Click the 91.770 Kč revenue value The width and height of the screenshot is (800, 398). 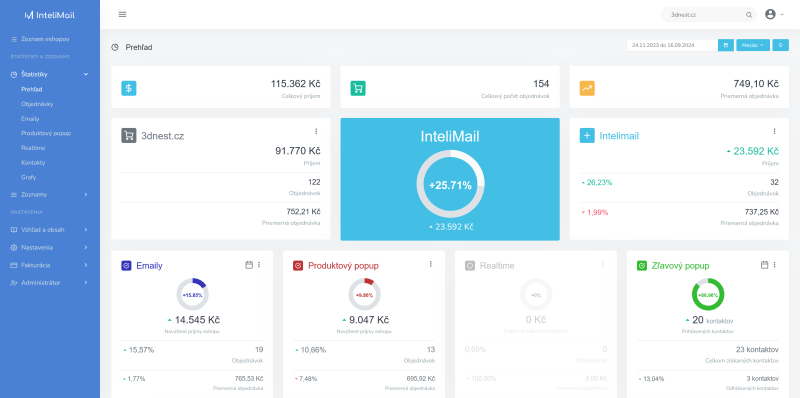pos(298,151)
